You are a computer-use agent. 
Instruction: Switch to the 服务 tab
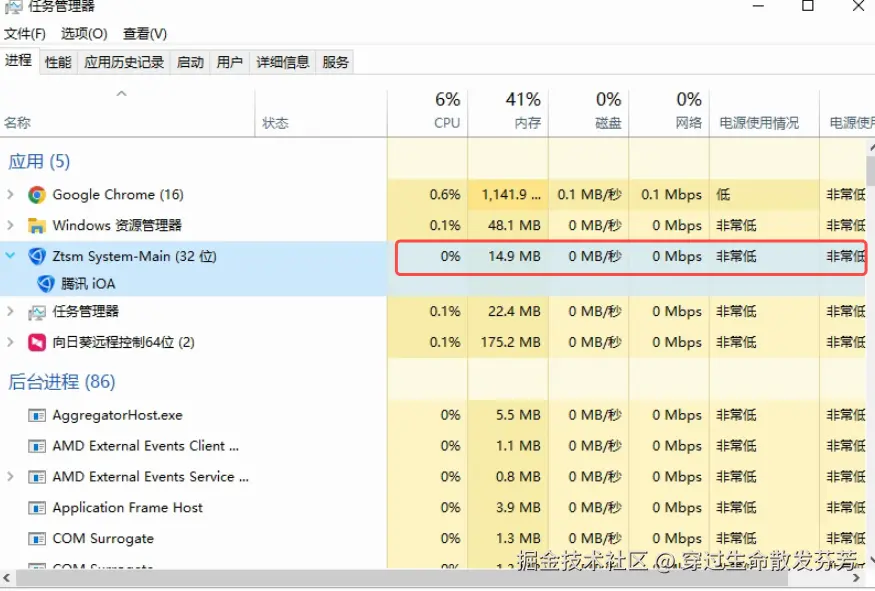tap(335, 62)
